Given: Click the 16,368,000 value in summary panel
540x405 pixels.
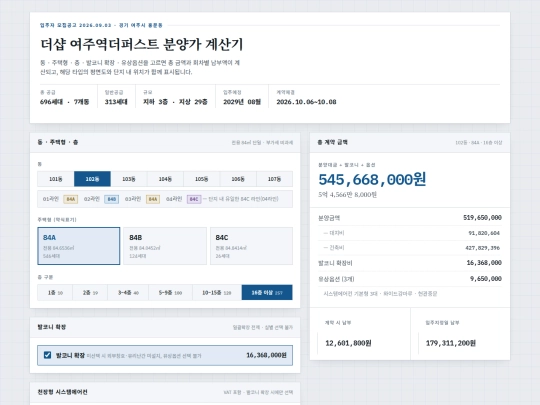Looking at the screenshot, I should tap(484, 263).
